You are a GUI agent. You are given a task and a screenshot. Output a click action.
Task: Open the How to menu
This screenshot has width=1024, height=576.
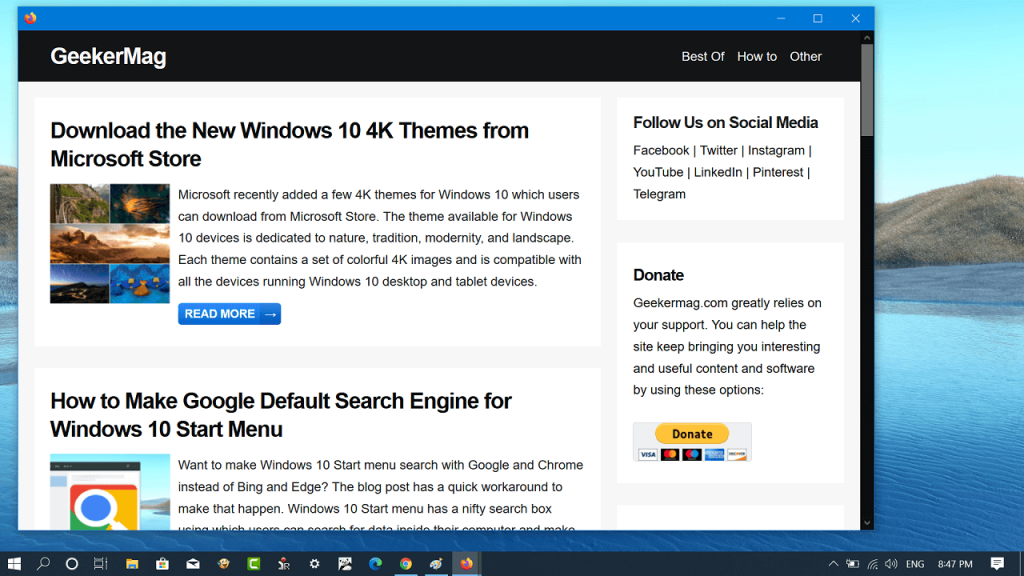[757, 57]
